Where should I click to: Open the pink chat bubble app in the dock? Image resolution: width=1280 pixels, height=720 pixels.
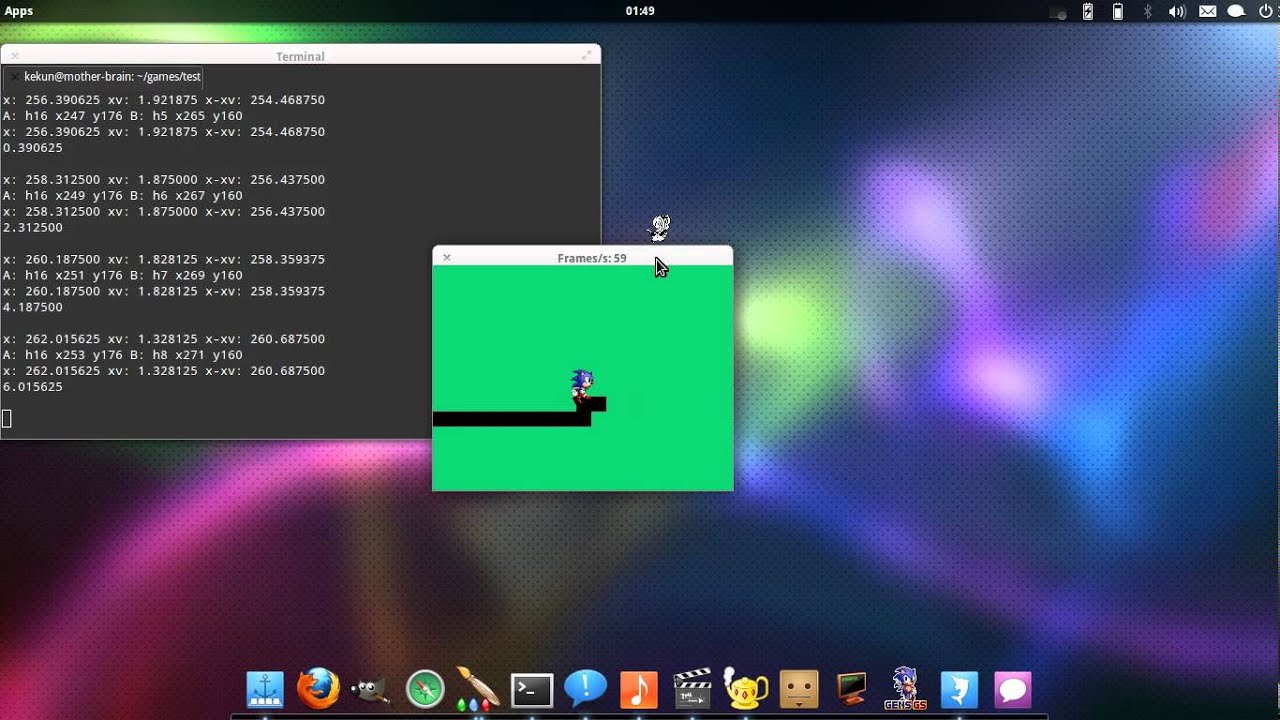click(x=1012, y=689)
